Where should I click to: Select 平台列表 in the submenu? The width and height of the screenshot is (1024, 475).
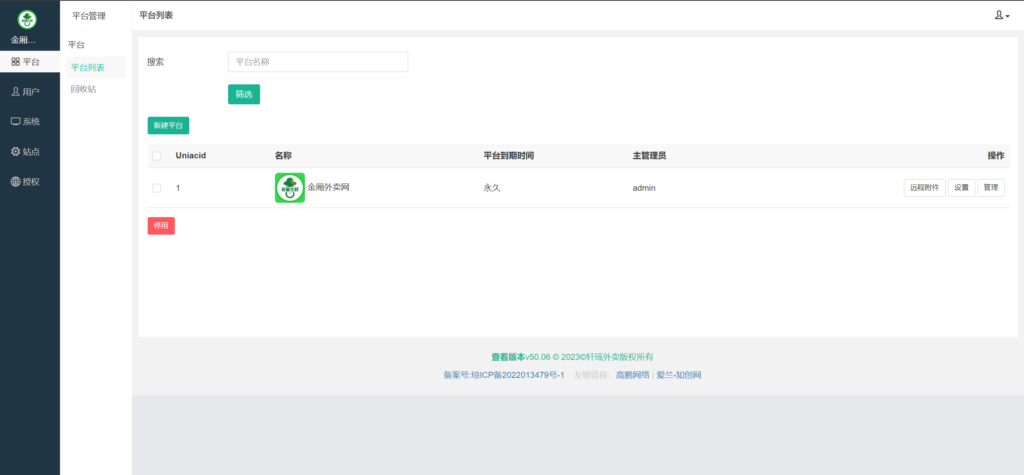(87, 67)
